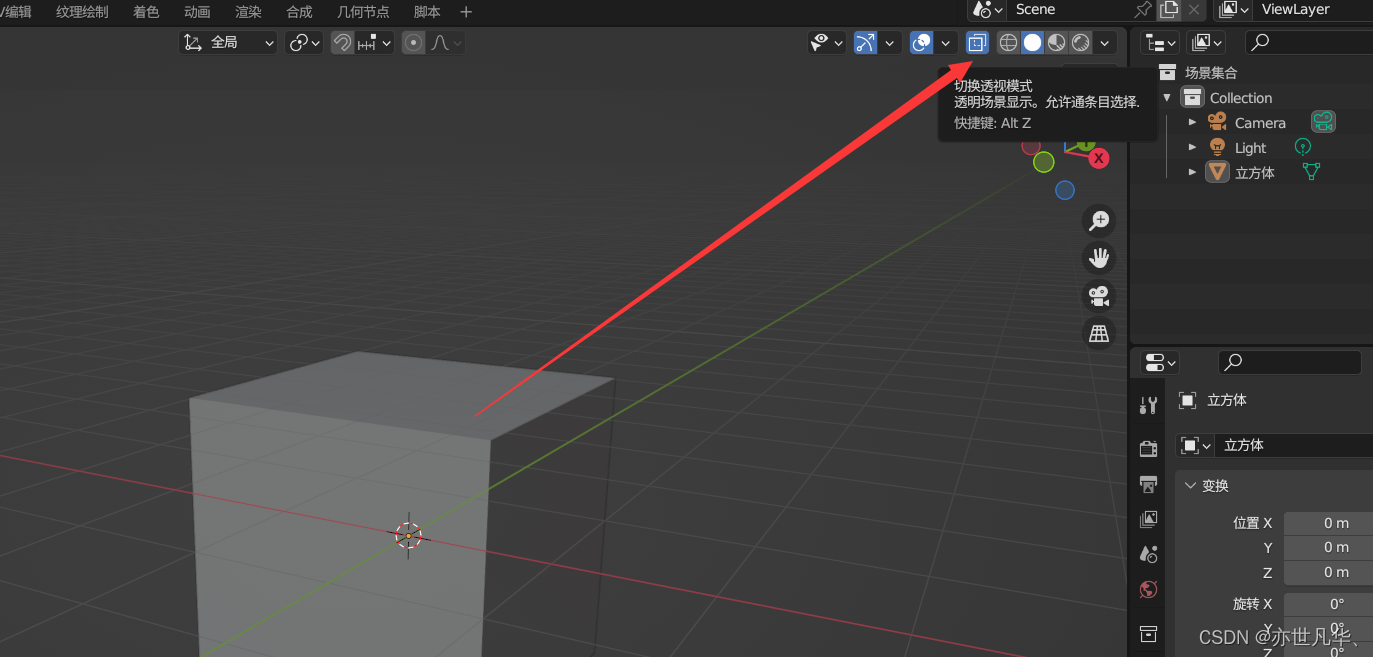Toggle snapping magnet icon

[342, 43]
